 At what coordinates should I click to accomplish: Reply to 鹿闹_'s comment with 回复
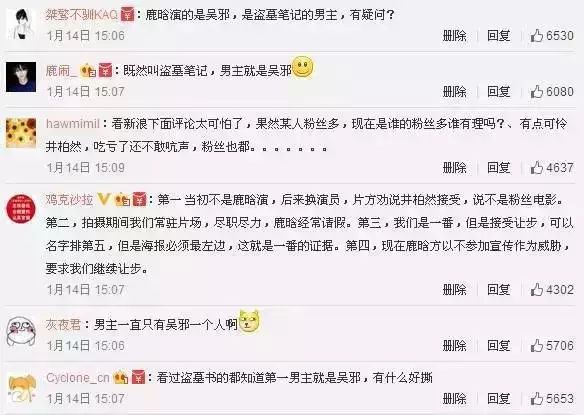pyautogui.click(x=498, y=91)
